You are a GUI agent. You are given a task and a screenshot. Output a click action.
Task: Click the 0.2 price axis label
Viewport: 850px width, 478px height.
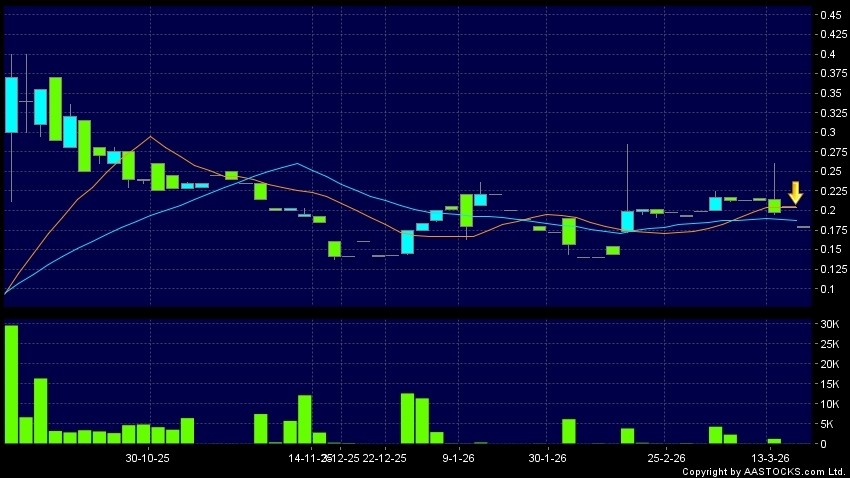pyautogui.click(x=829, y=210)
